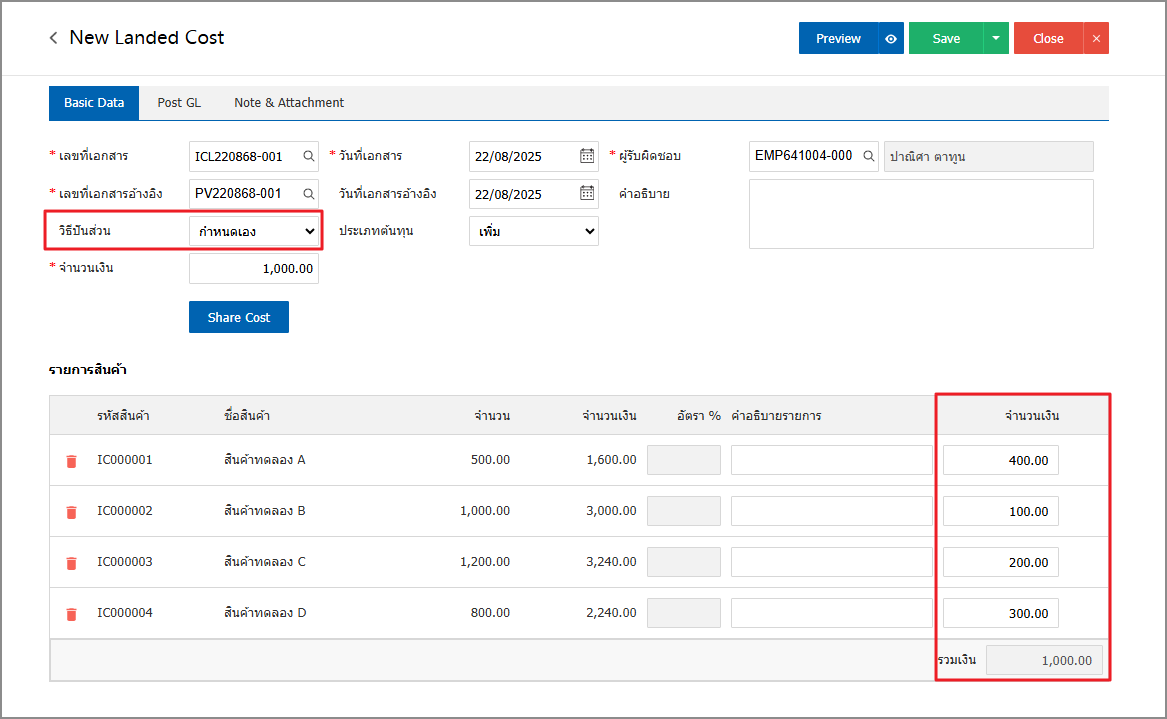Search reference document PV220868-001 magnifier

[309, 193]
